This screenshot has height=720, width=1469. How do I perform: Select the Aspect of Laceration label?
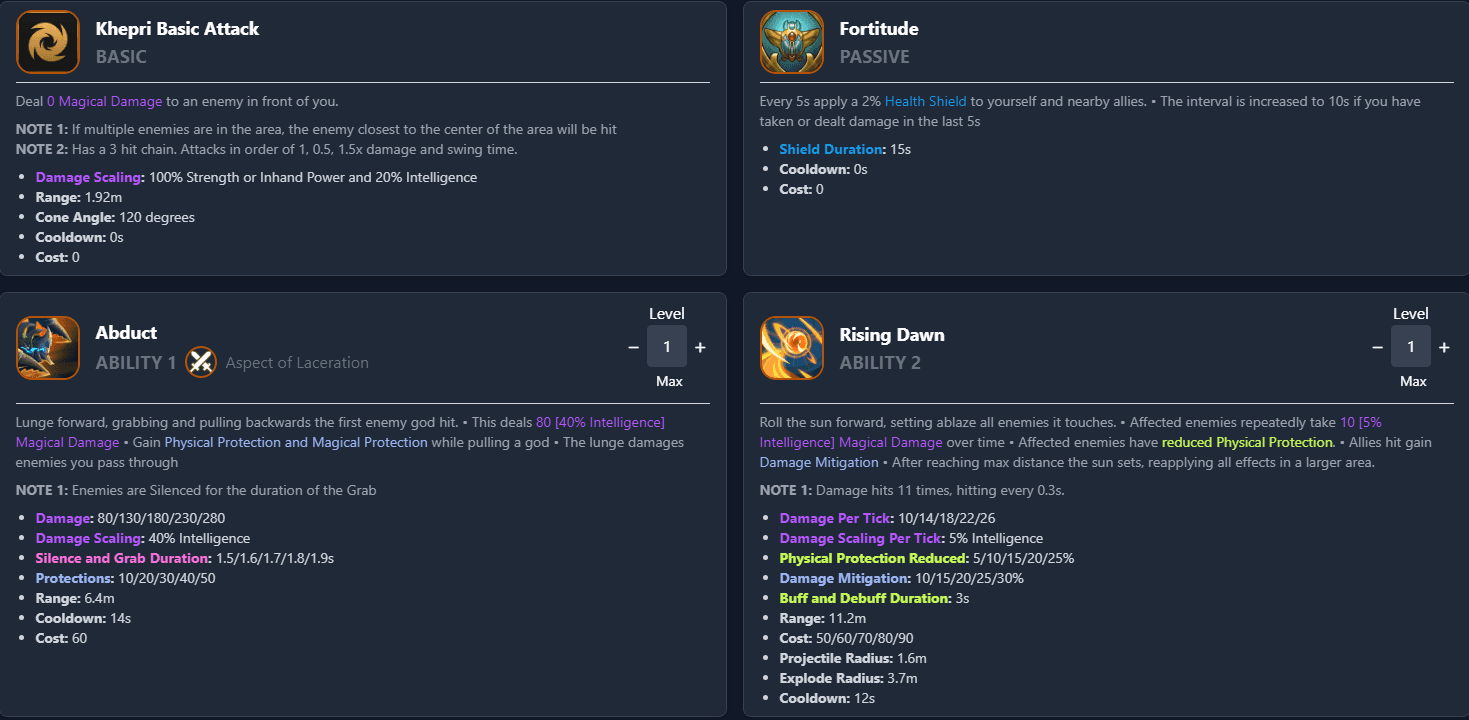pos(297,363)
